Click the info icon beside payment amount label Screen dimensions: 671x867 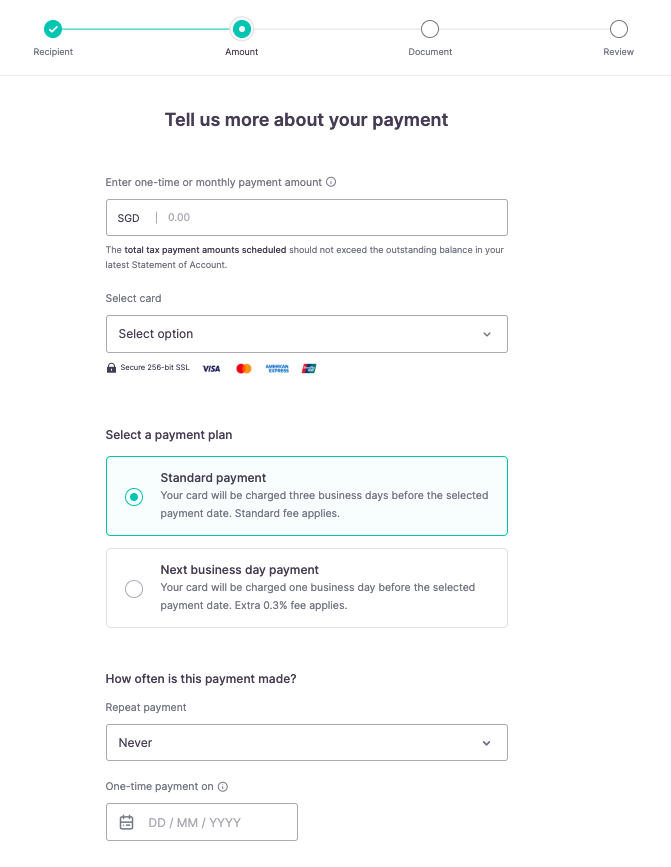(331, 182)
